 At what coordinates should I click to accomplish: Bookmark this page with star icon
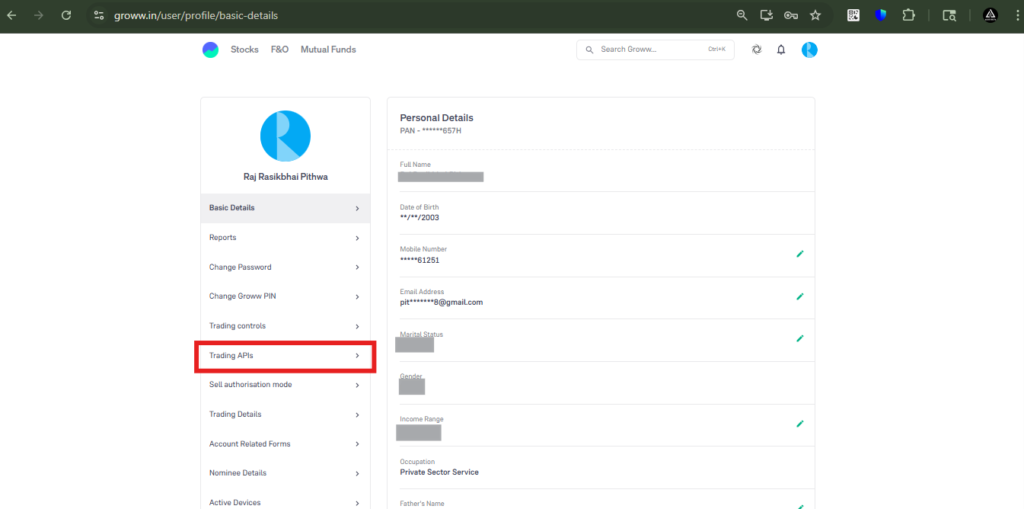tap(815, 16)
